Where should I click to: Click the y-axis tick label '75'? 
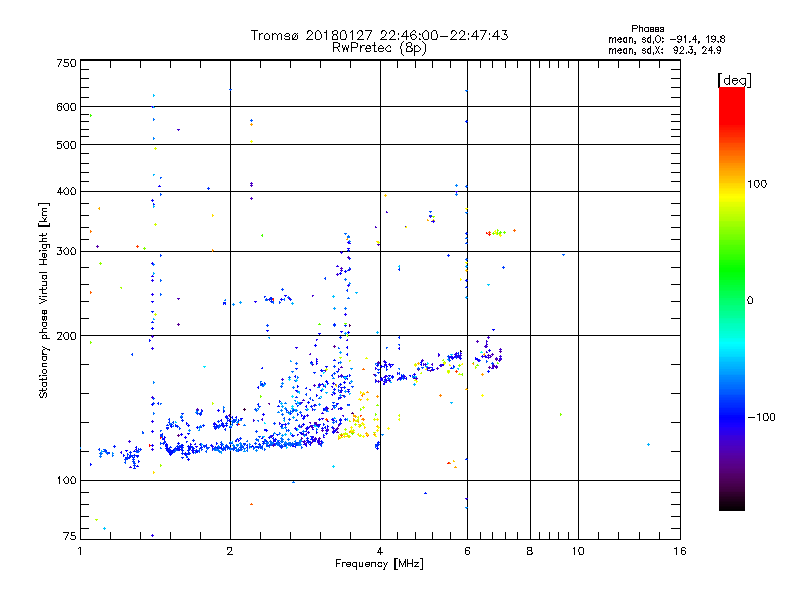(x=70, y=536)
